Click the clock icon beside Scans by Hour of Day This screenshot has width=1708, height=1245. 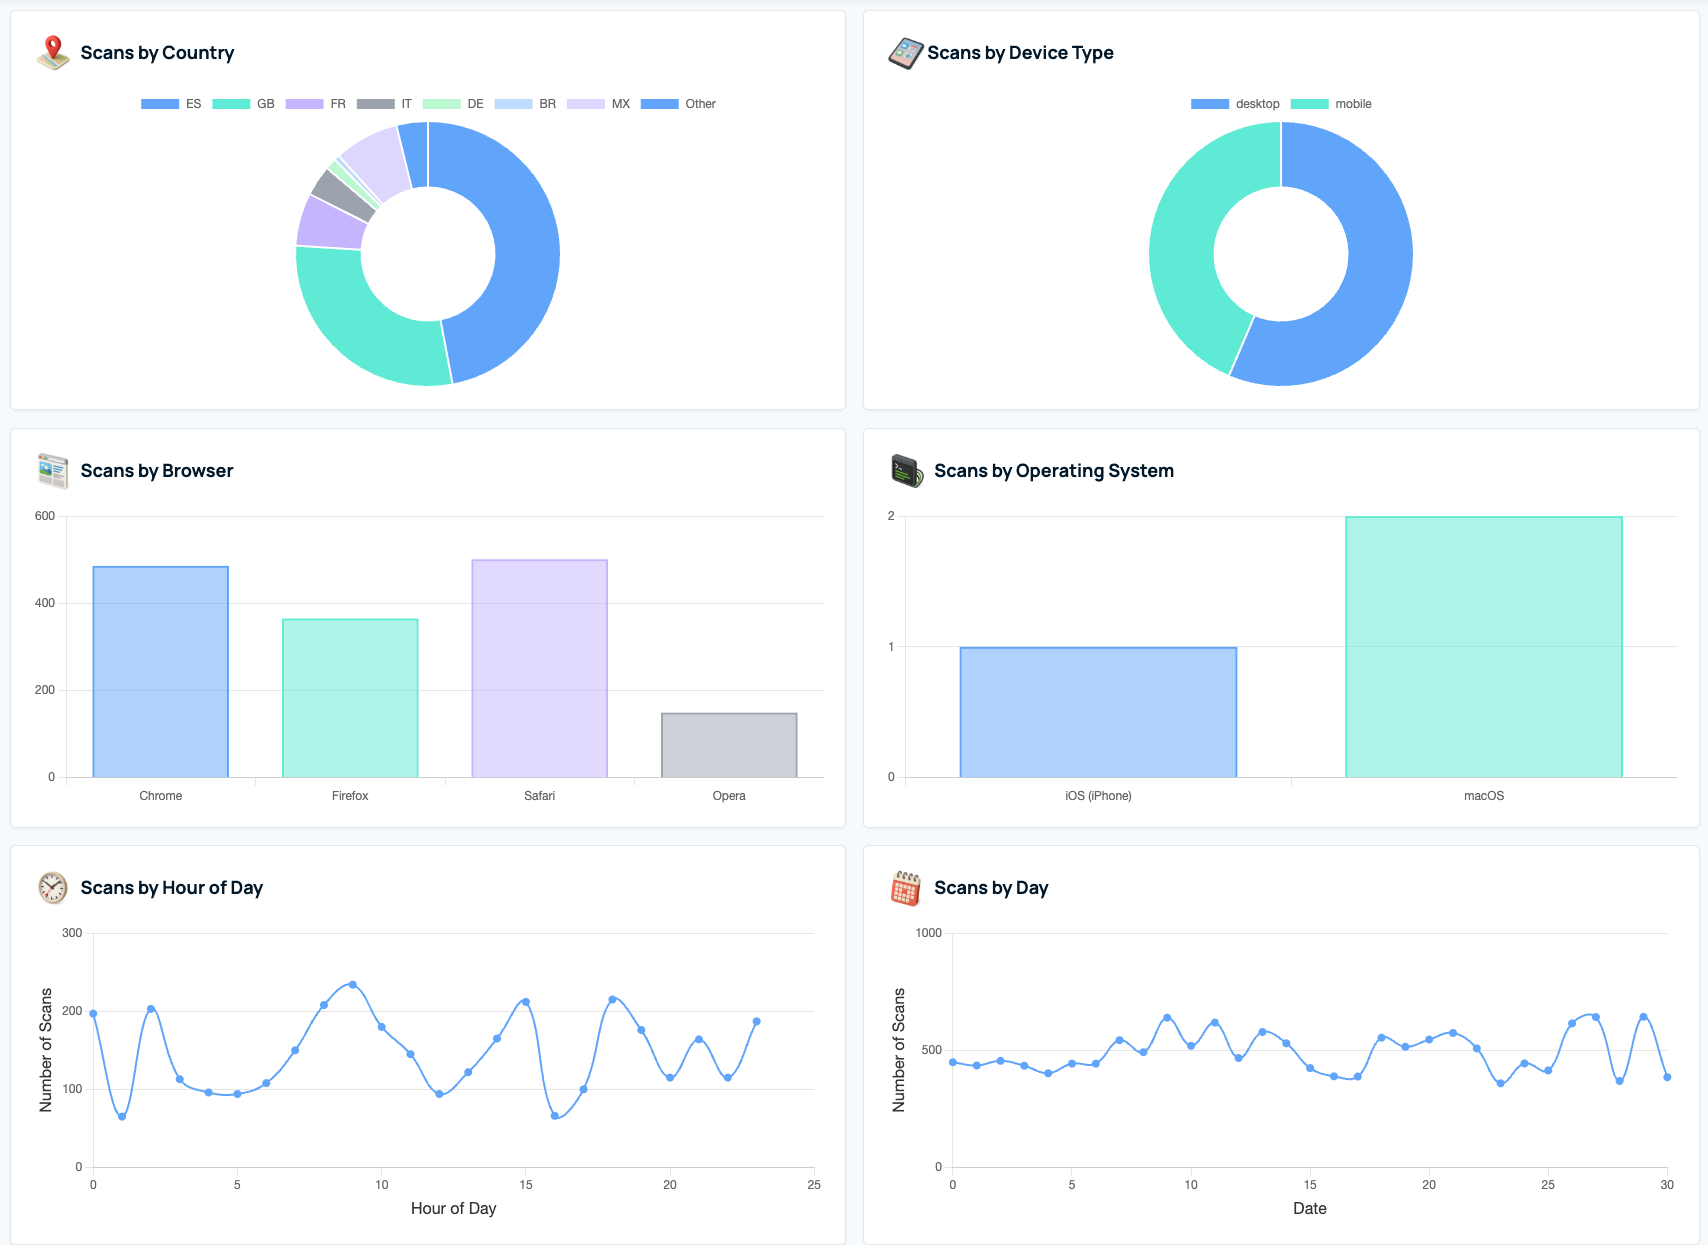(52, 887)
